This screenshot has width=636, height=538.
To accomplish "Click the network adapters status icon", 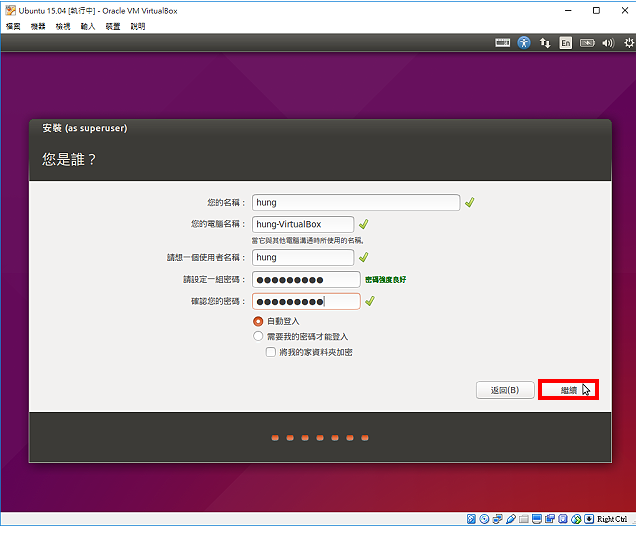I will (x=497, y=519).
